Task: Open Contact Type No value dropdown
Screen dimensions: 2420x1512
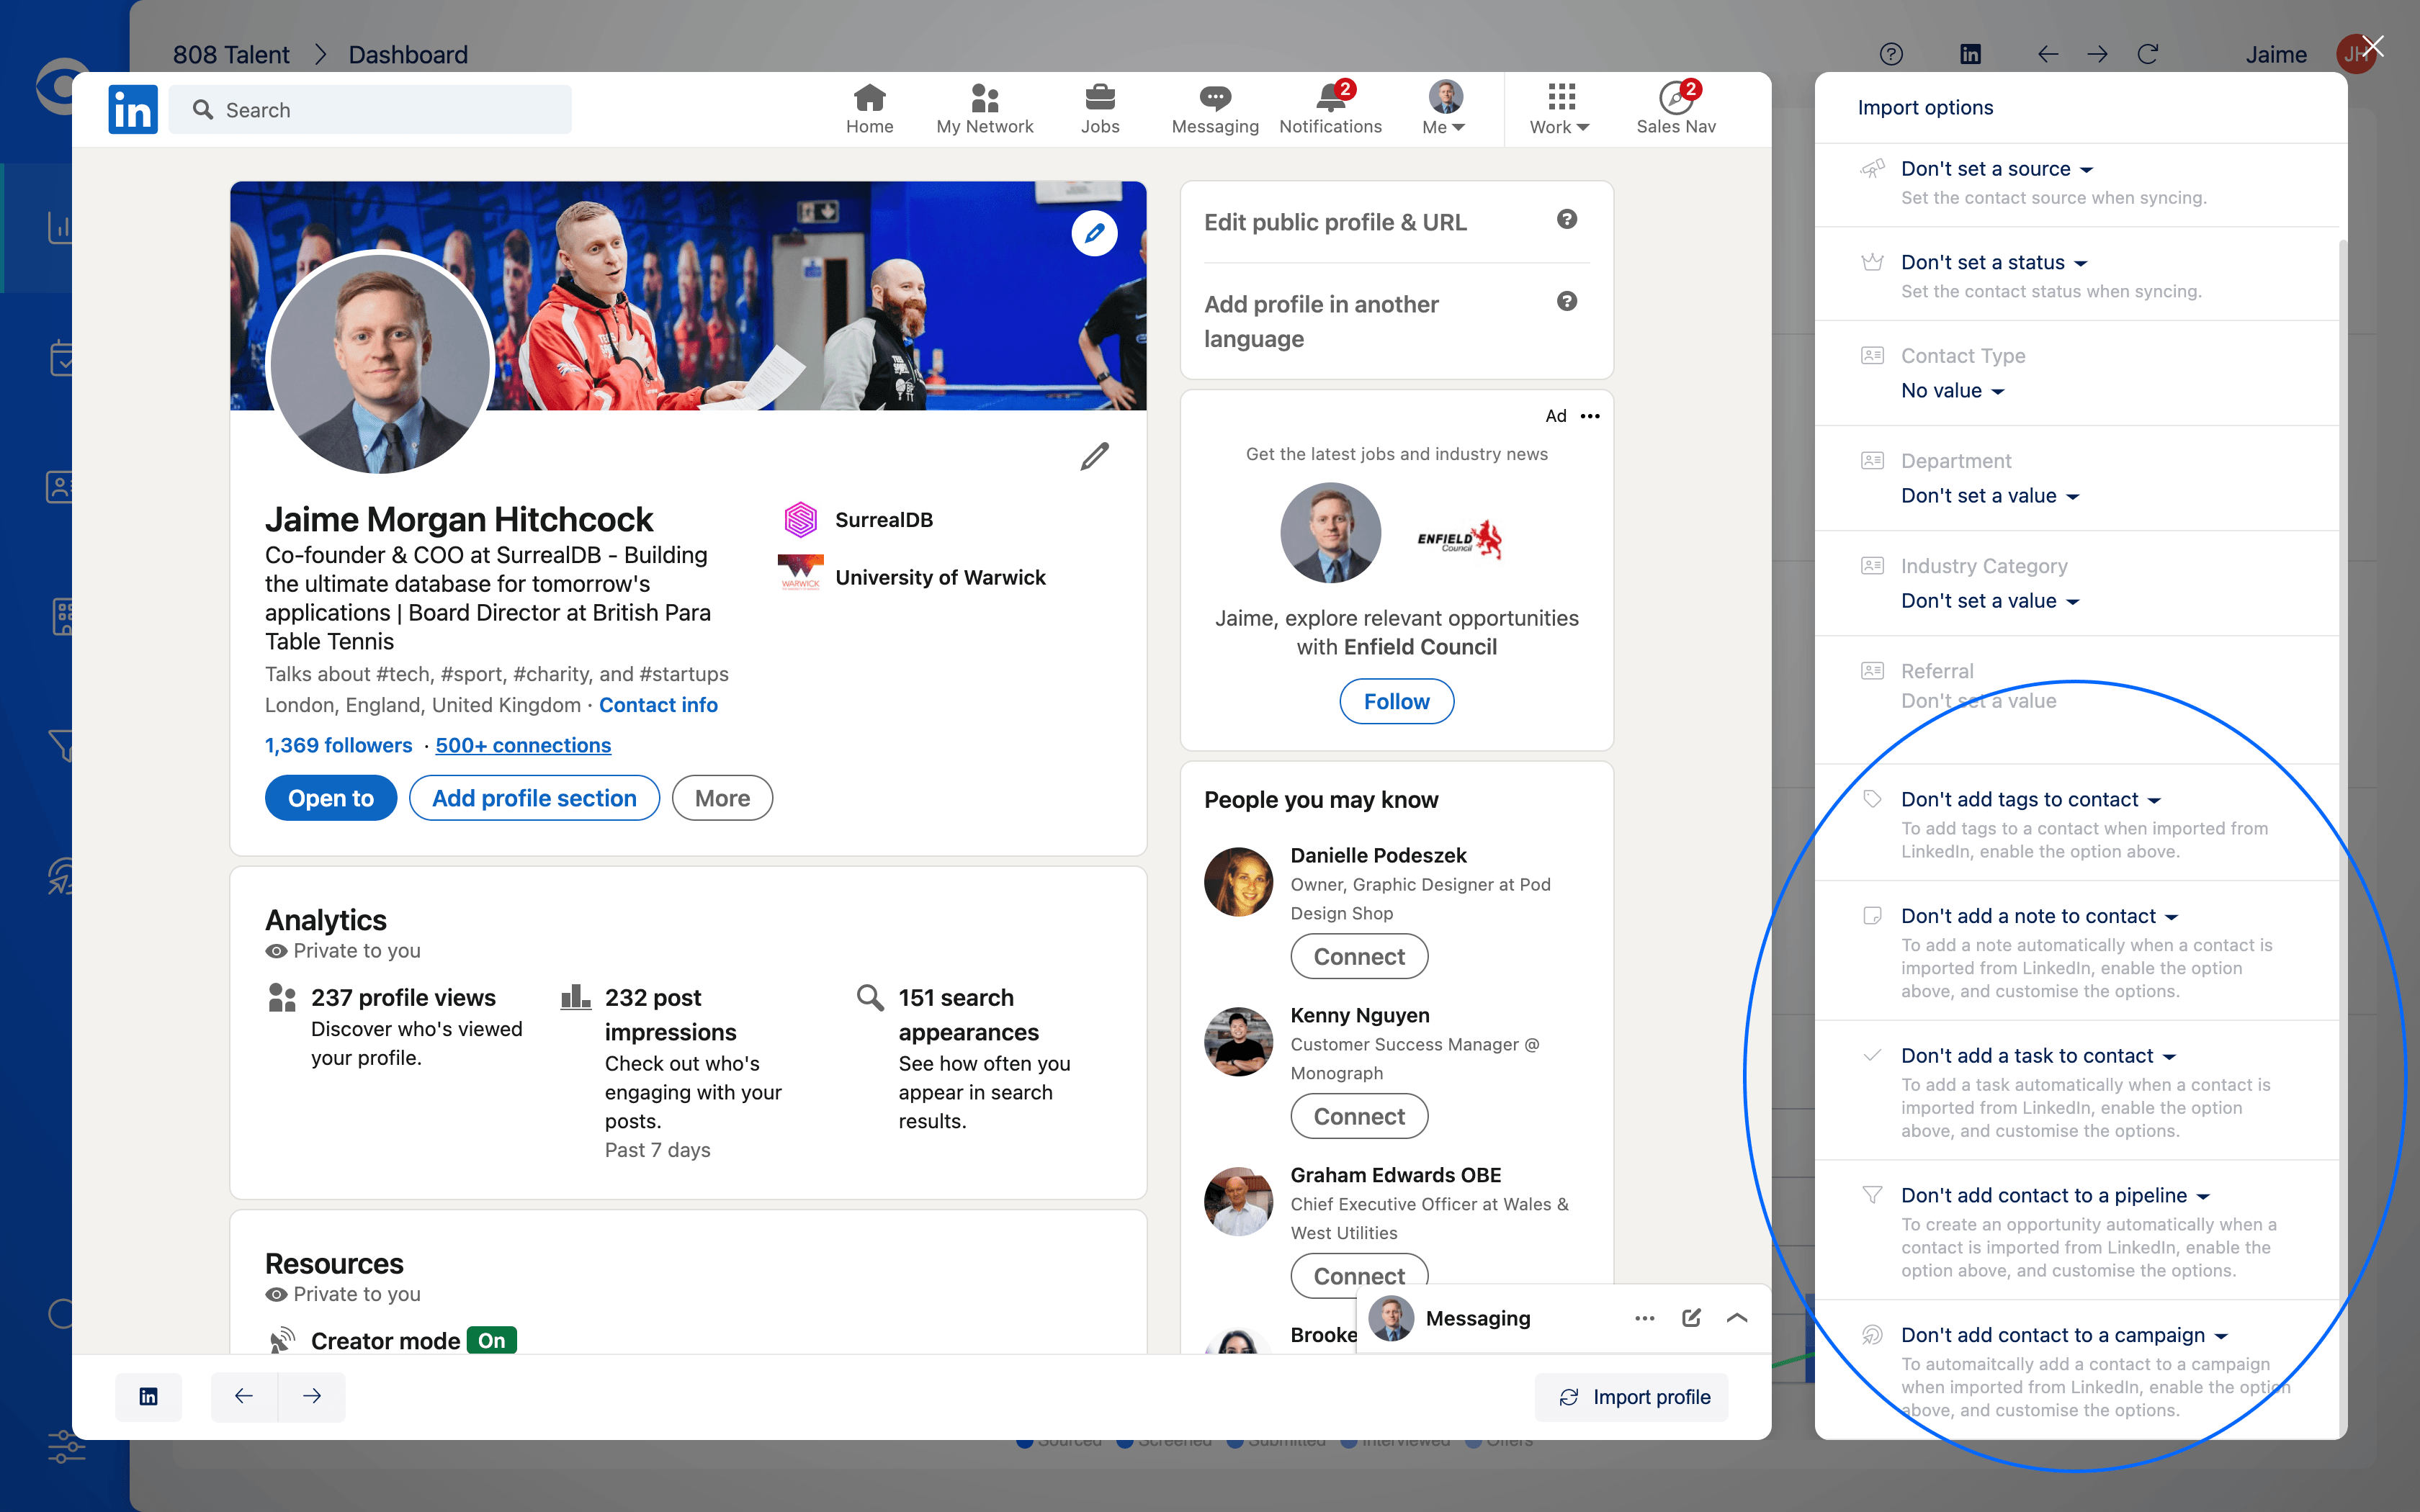Action: 1952,391
